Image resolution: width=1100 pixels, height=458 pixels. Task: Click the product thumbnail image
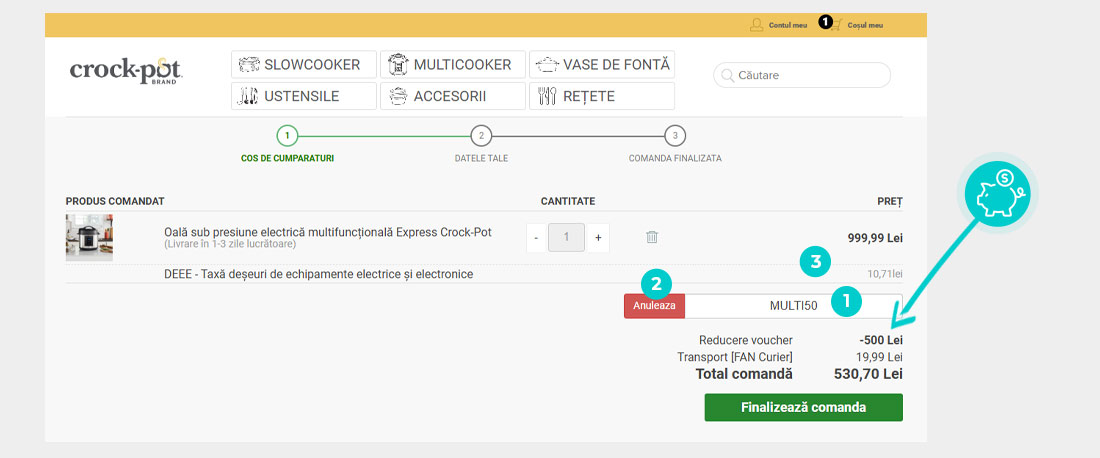pyautogui.click(x=89, y=238)
